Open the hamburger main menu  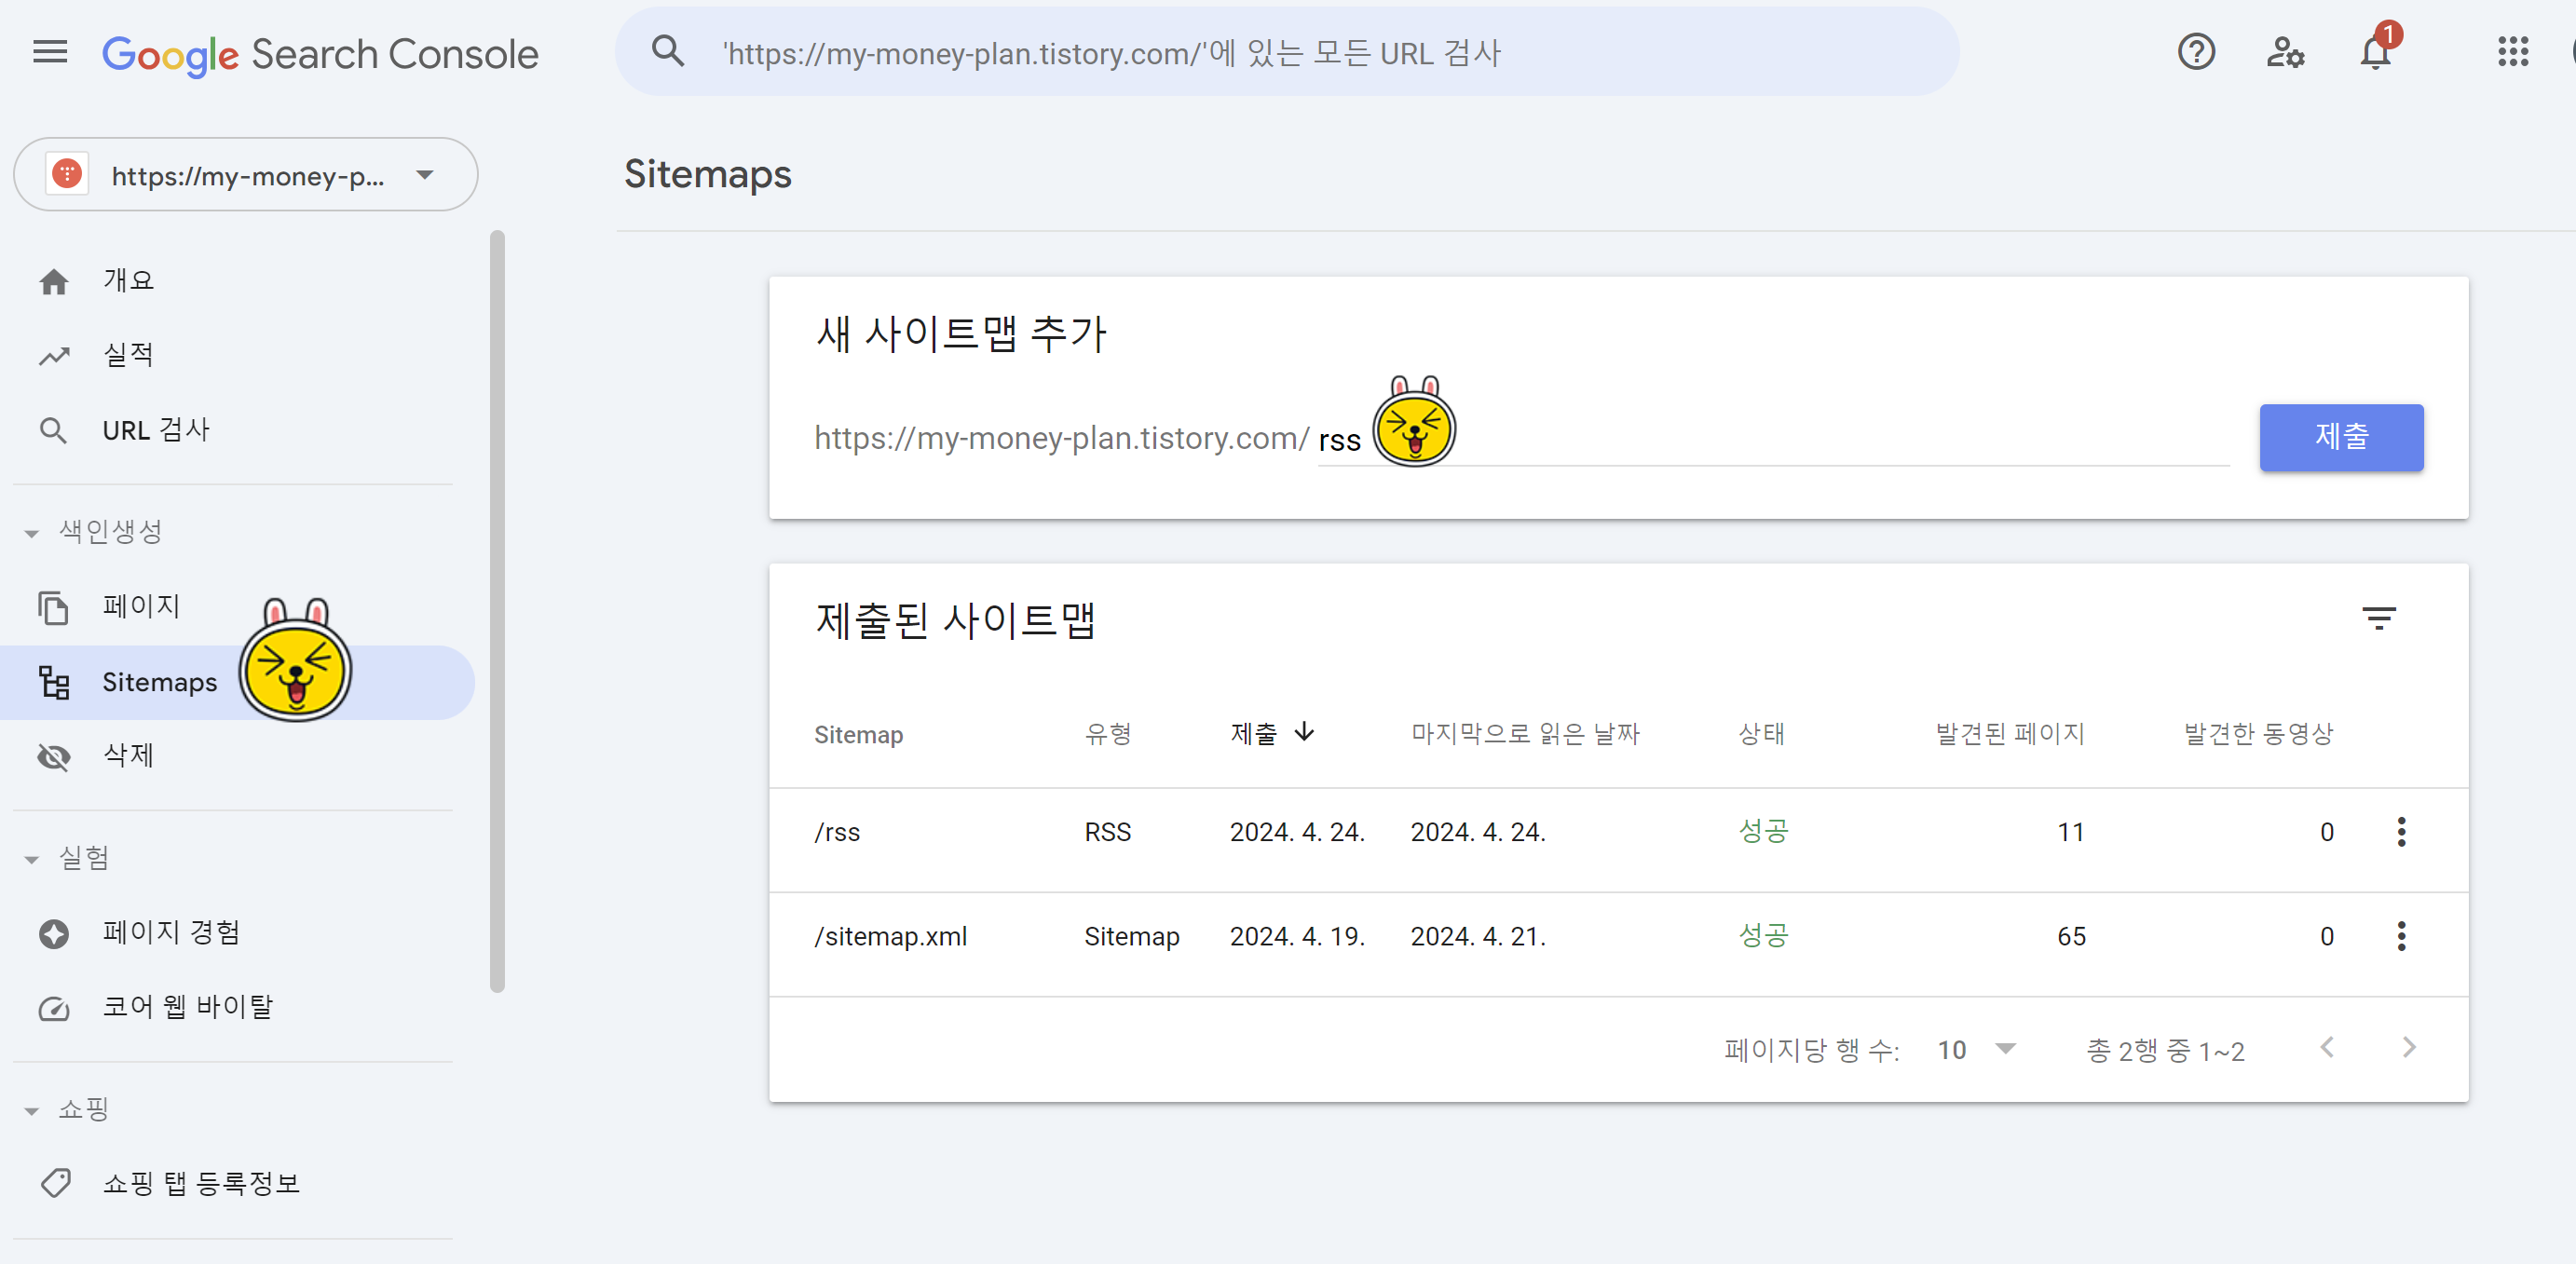click(x=50, y=52)
